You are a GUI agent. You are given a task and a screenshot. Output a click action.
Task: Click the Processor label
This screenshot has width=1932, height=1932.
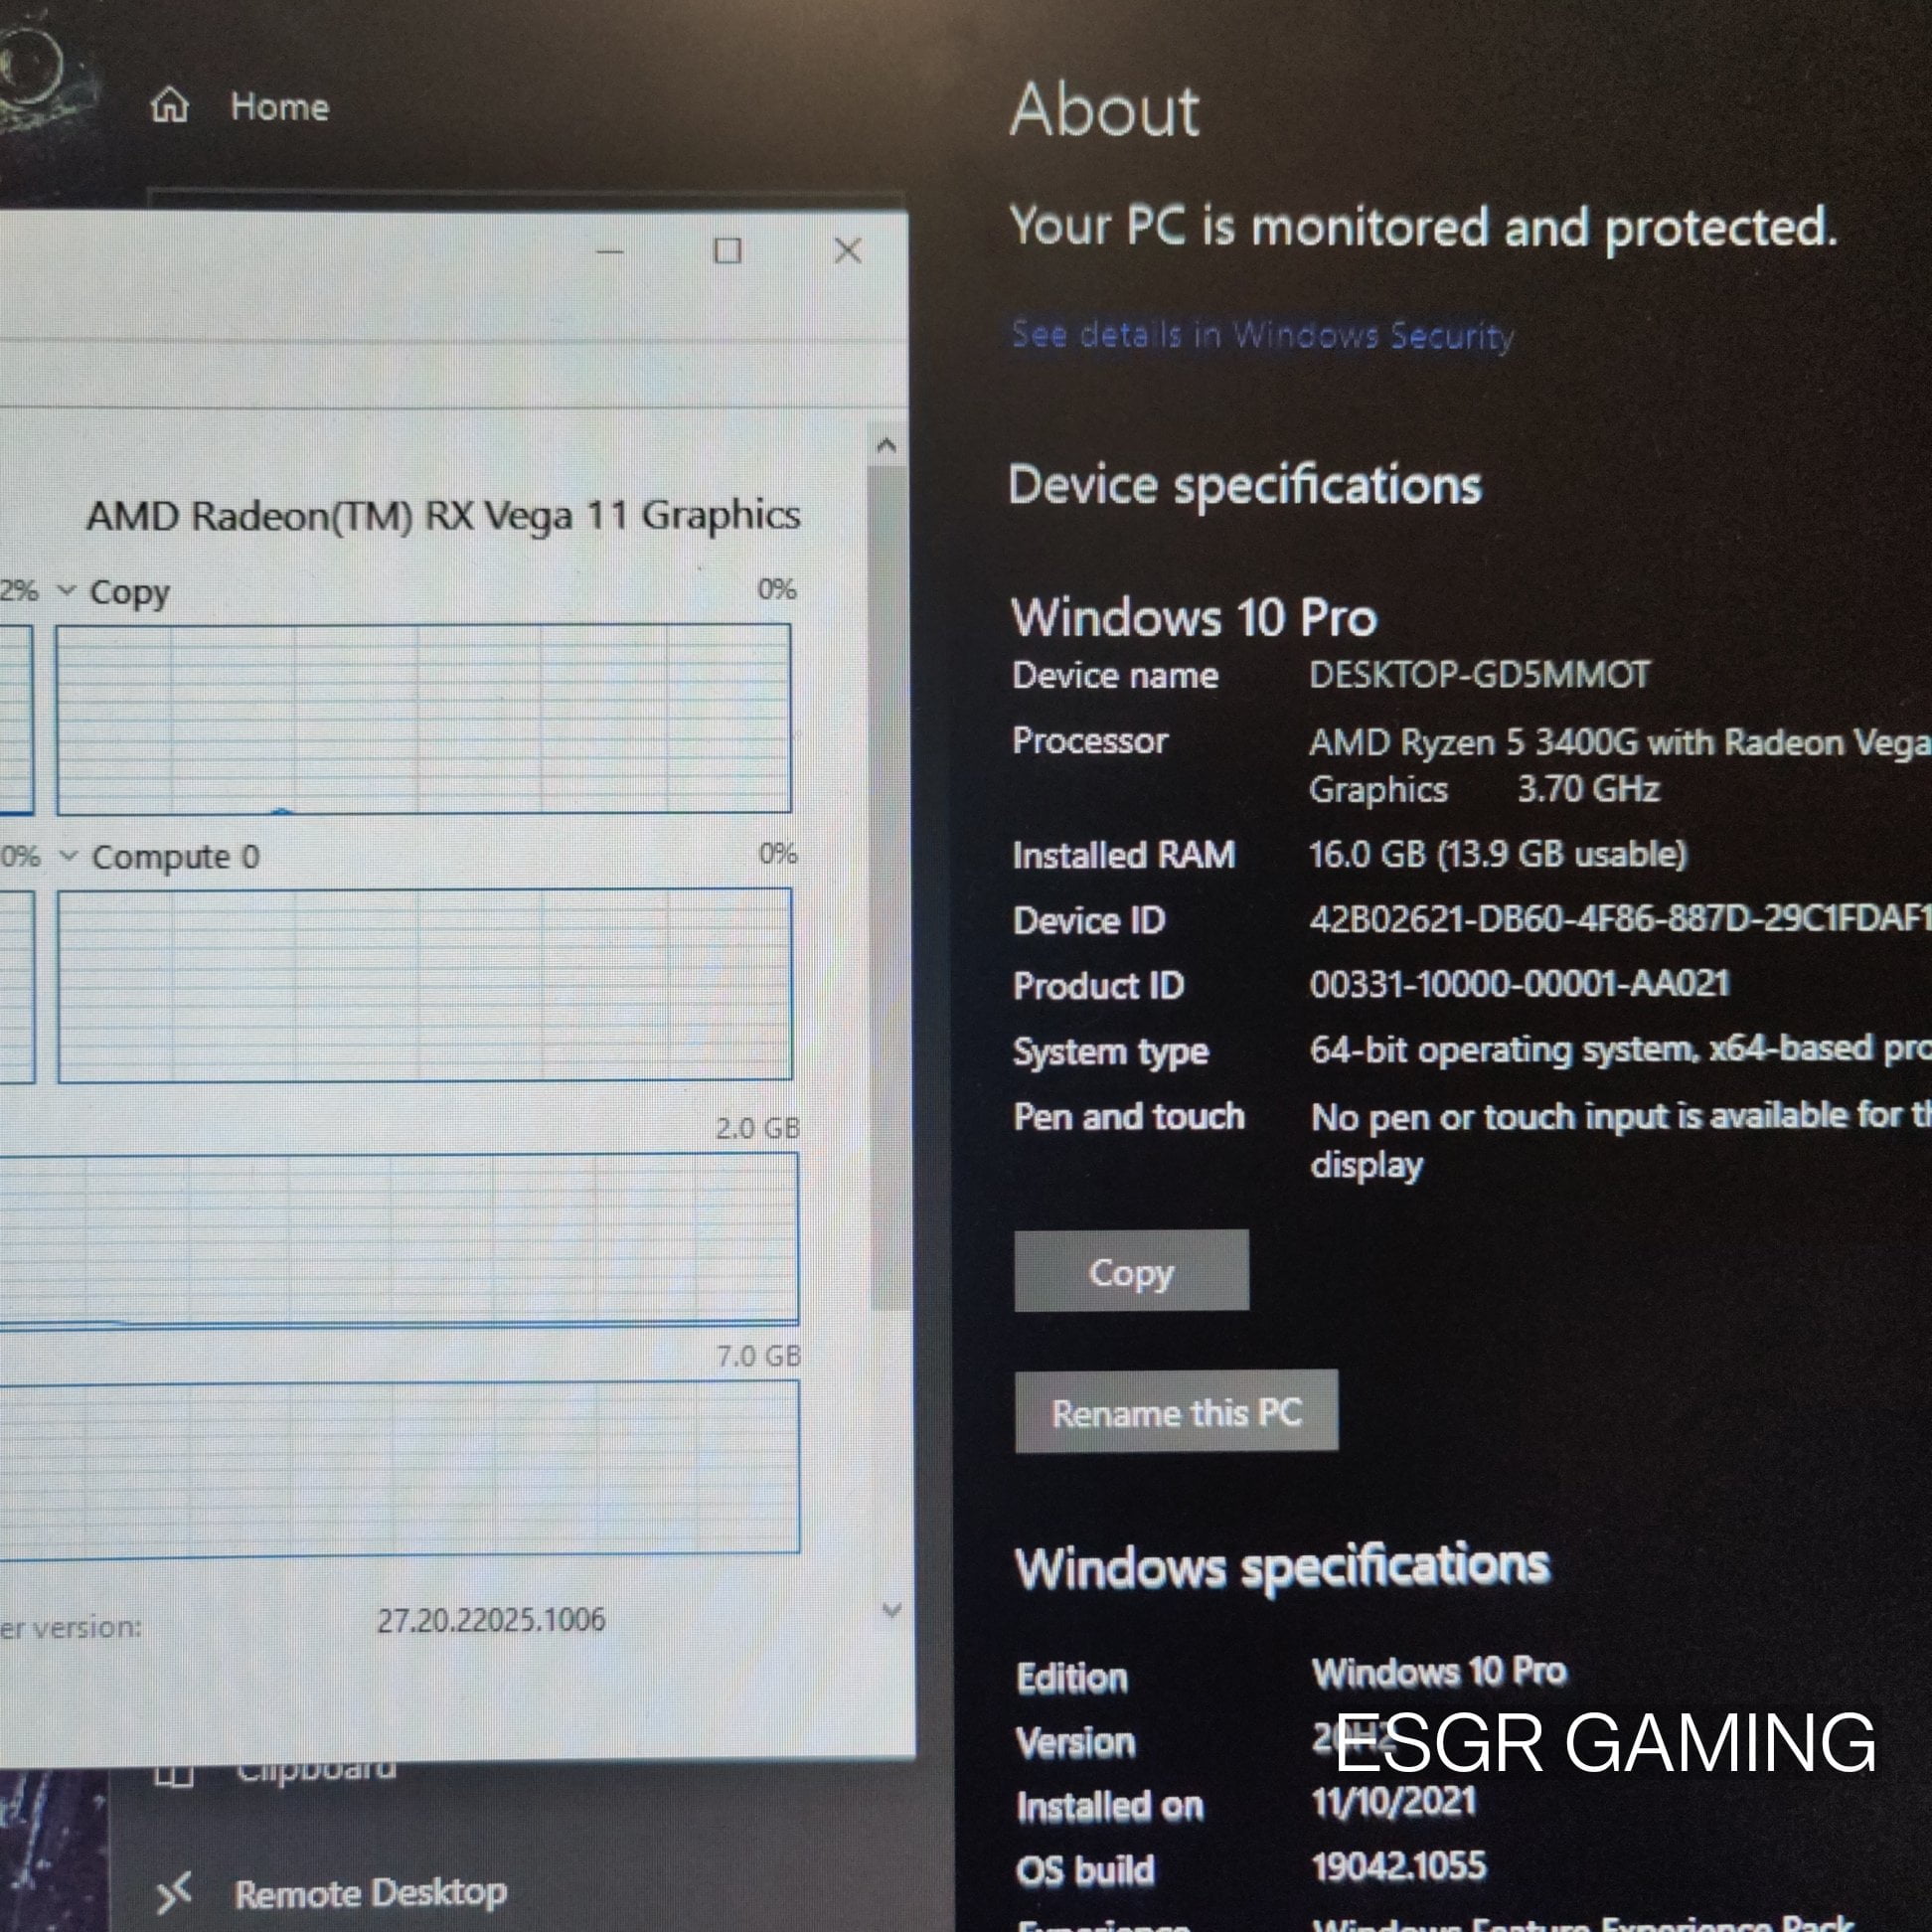click(x=1090, y=741)
